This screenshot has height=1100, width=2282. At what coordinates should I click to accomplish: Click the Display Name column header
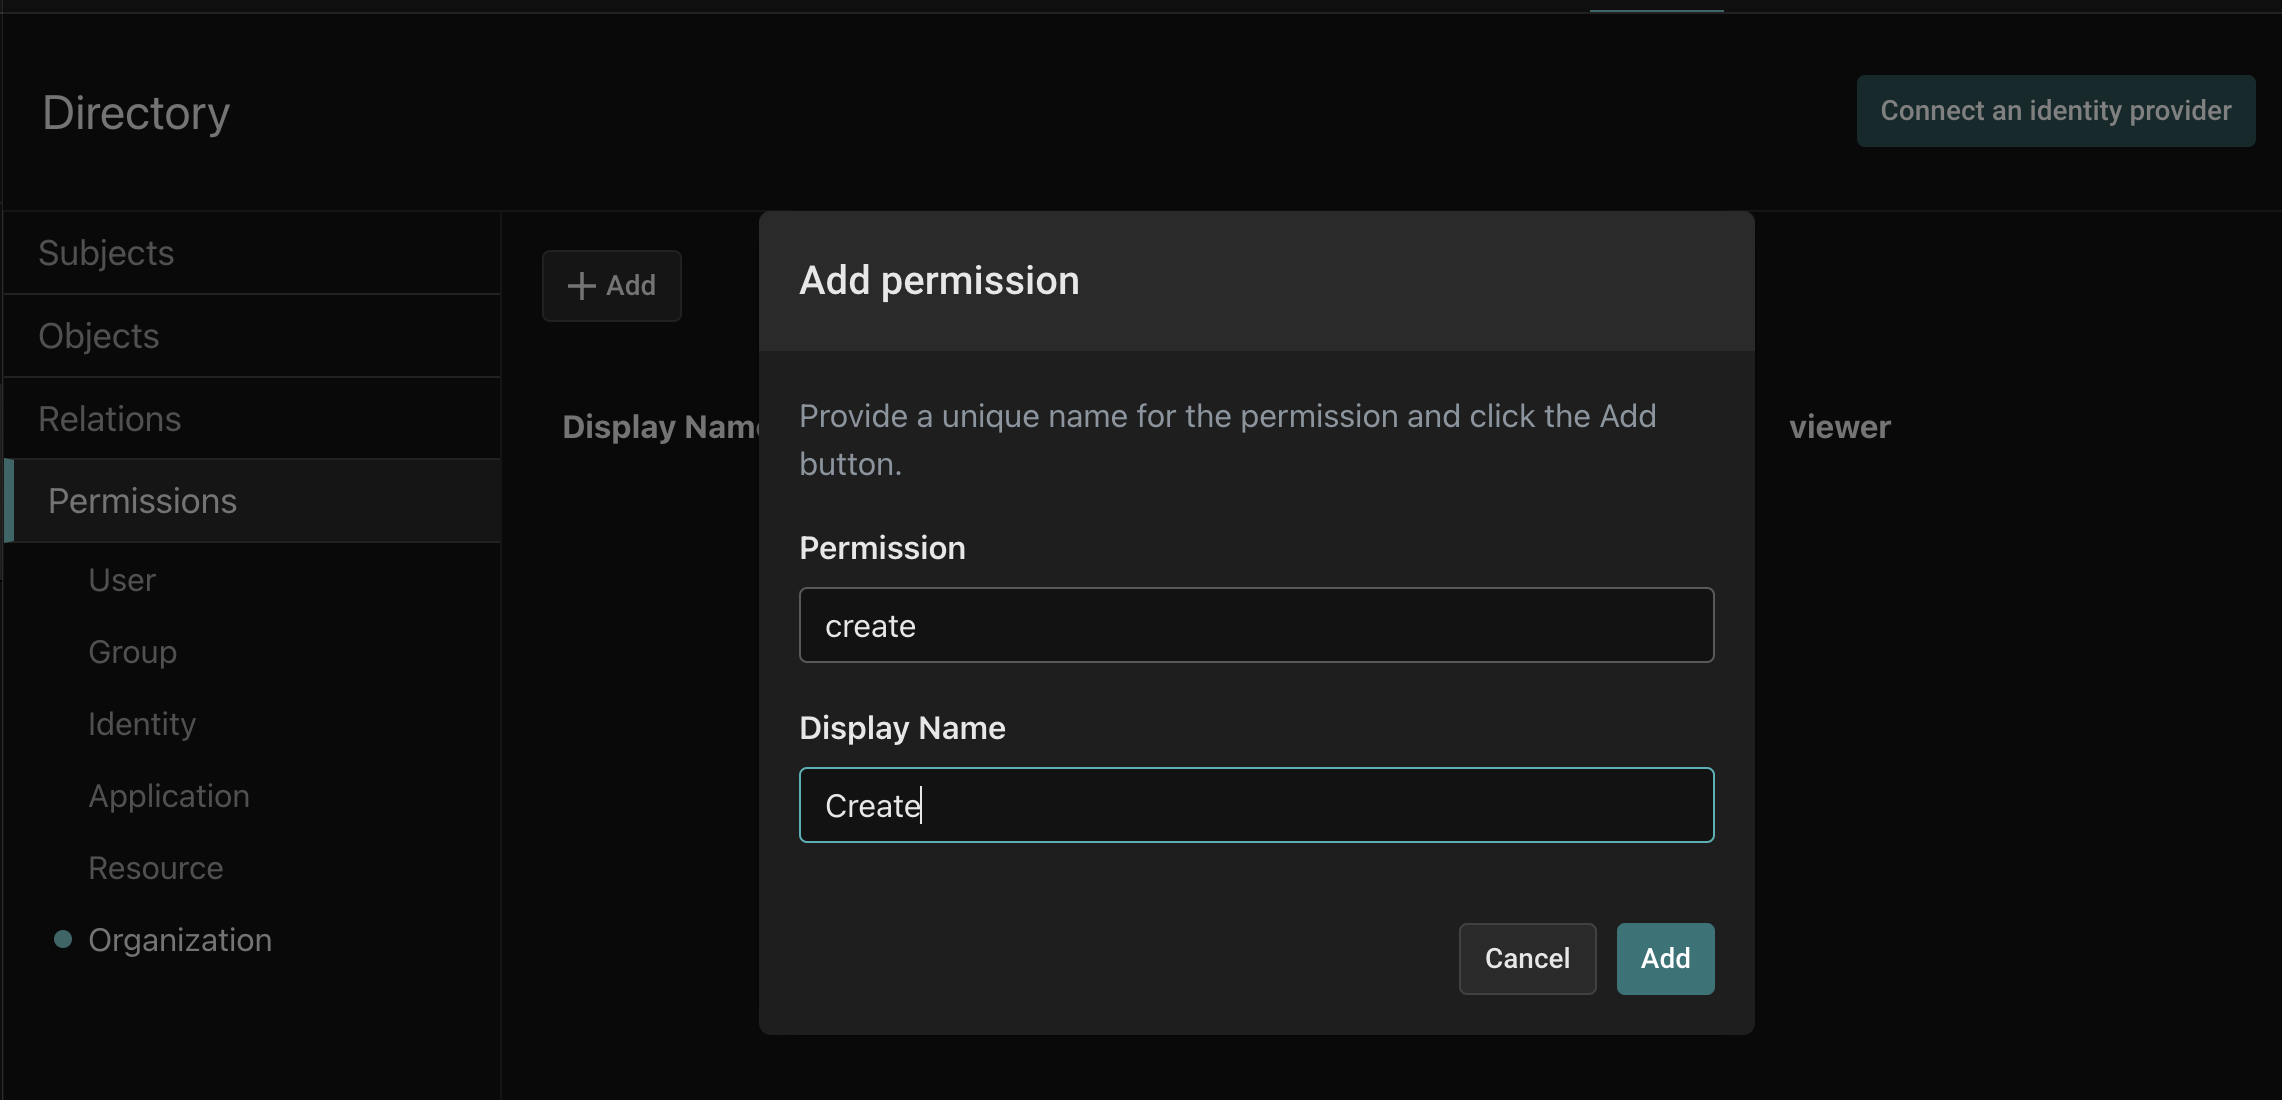pos(660,427)
